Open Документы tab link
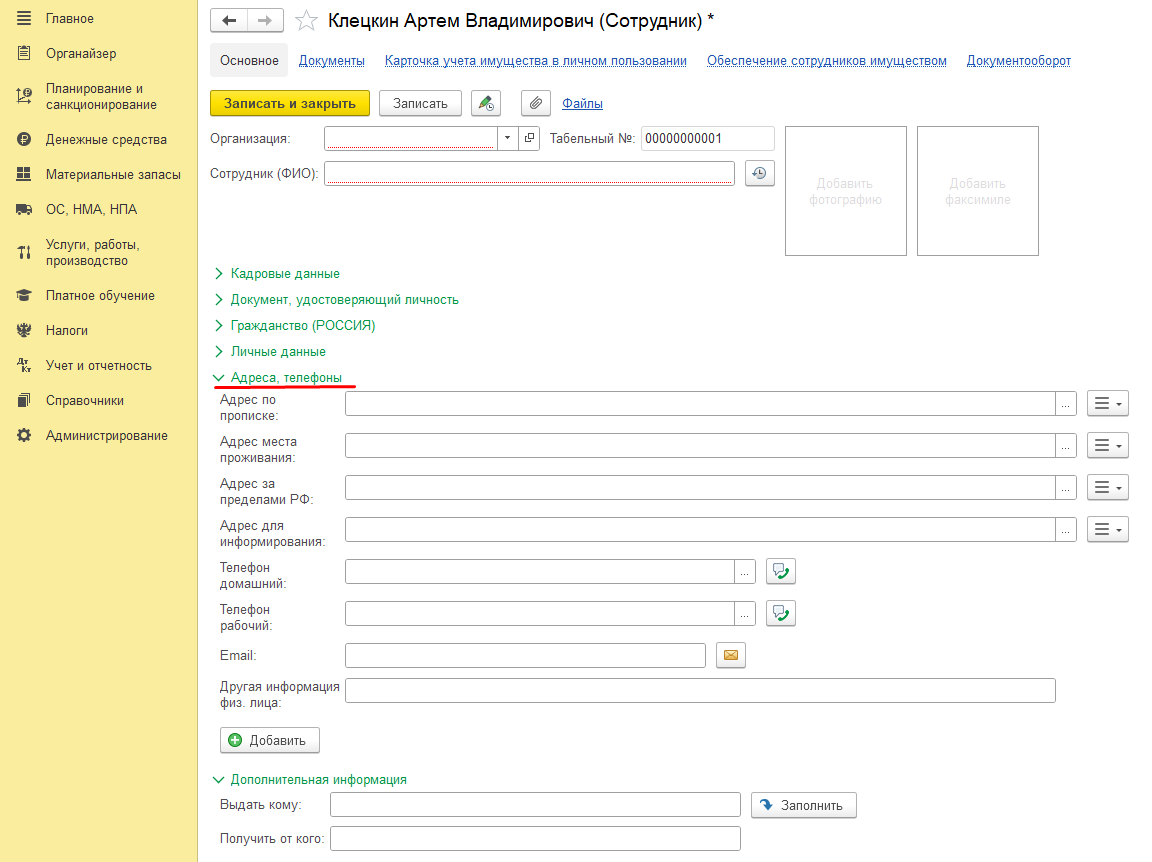Screen dimensions: 1152x862 (x=331, y=61)
